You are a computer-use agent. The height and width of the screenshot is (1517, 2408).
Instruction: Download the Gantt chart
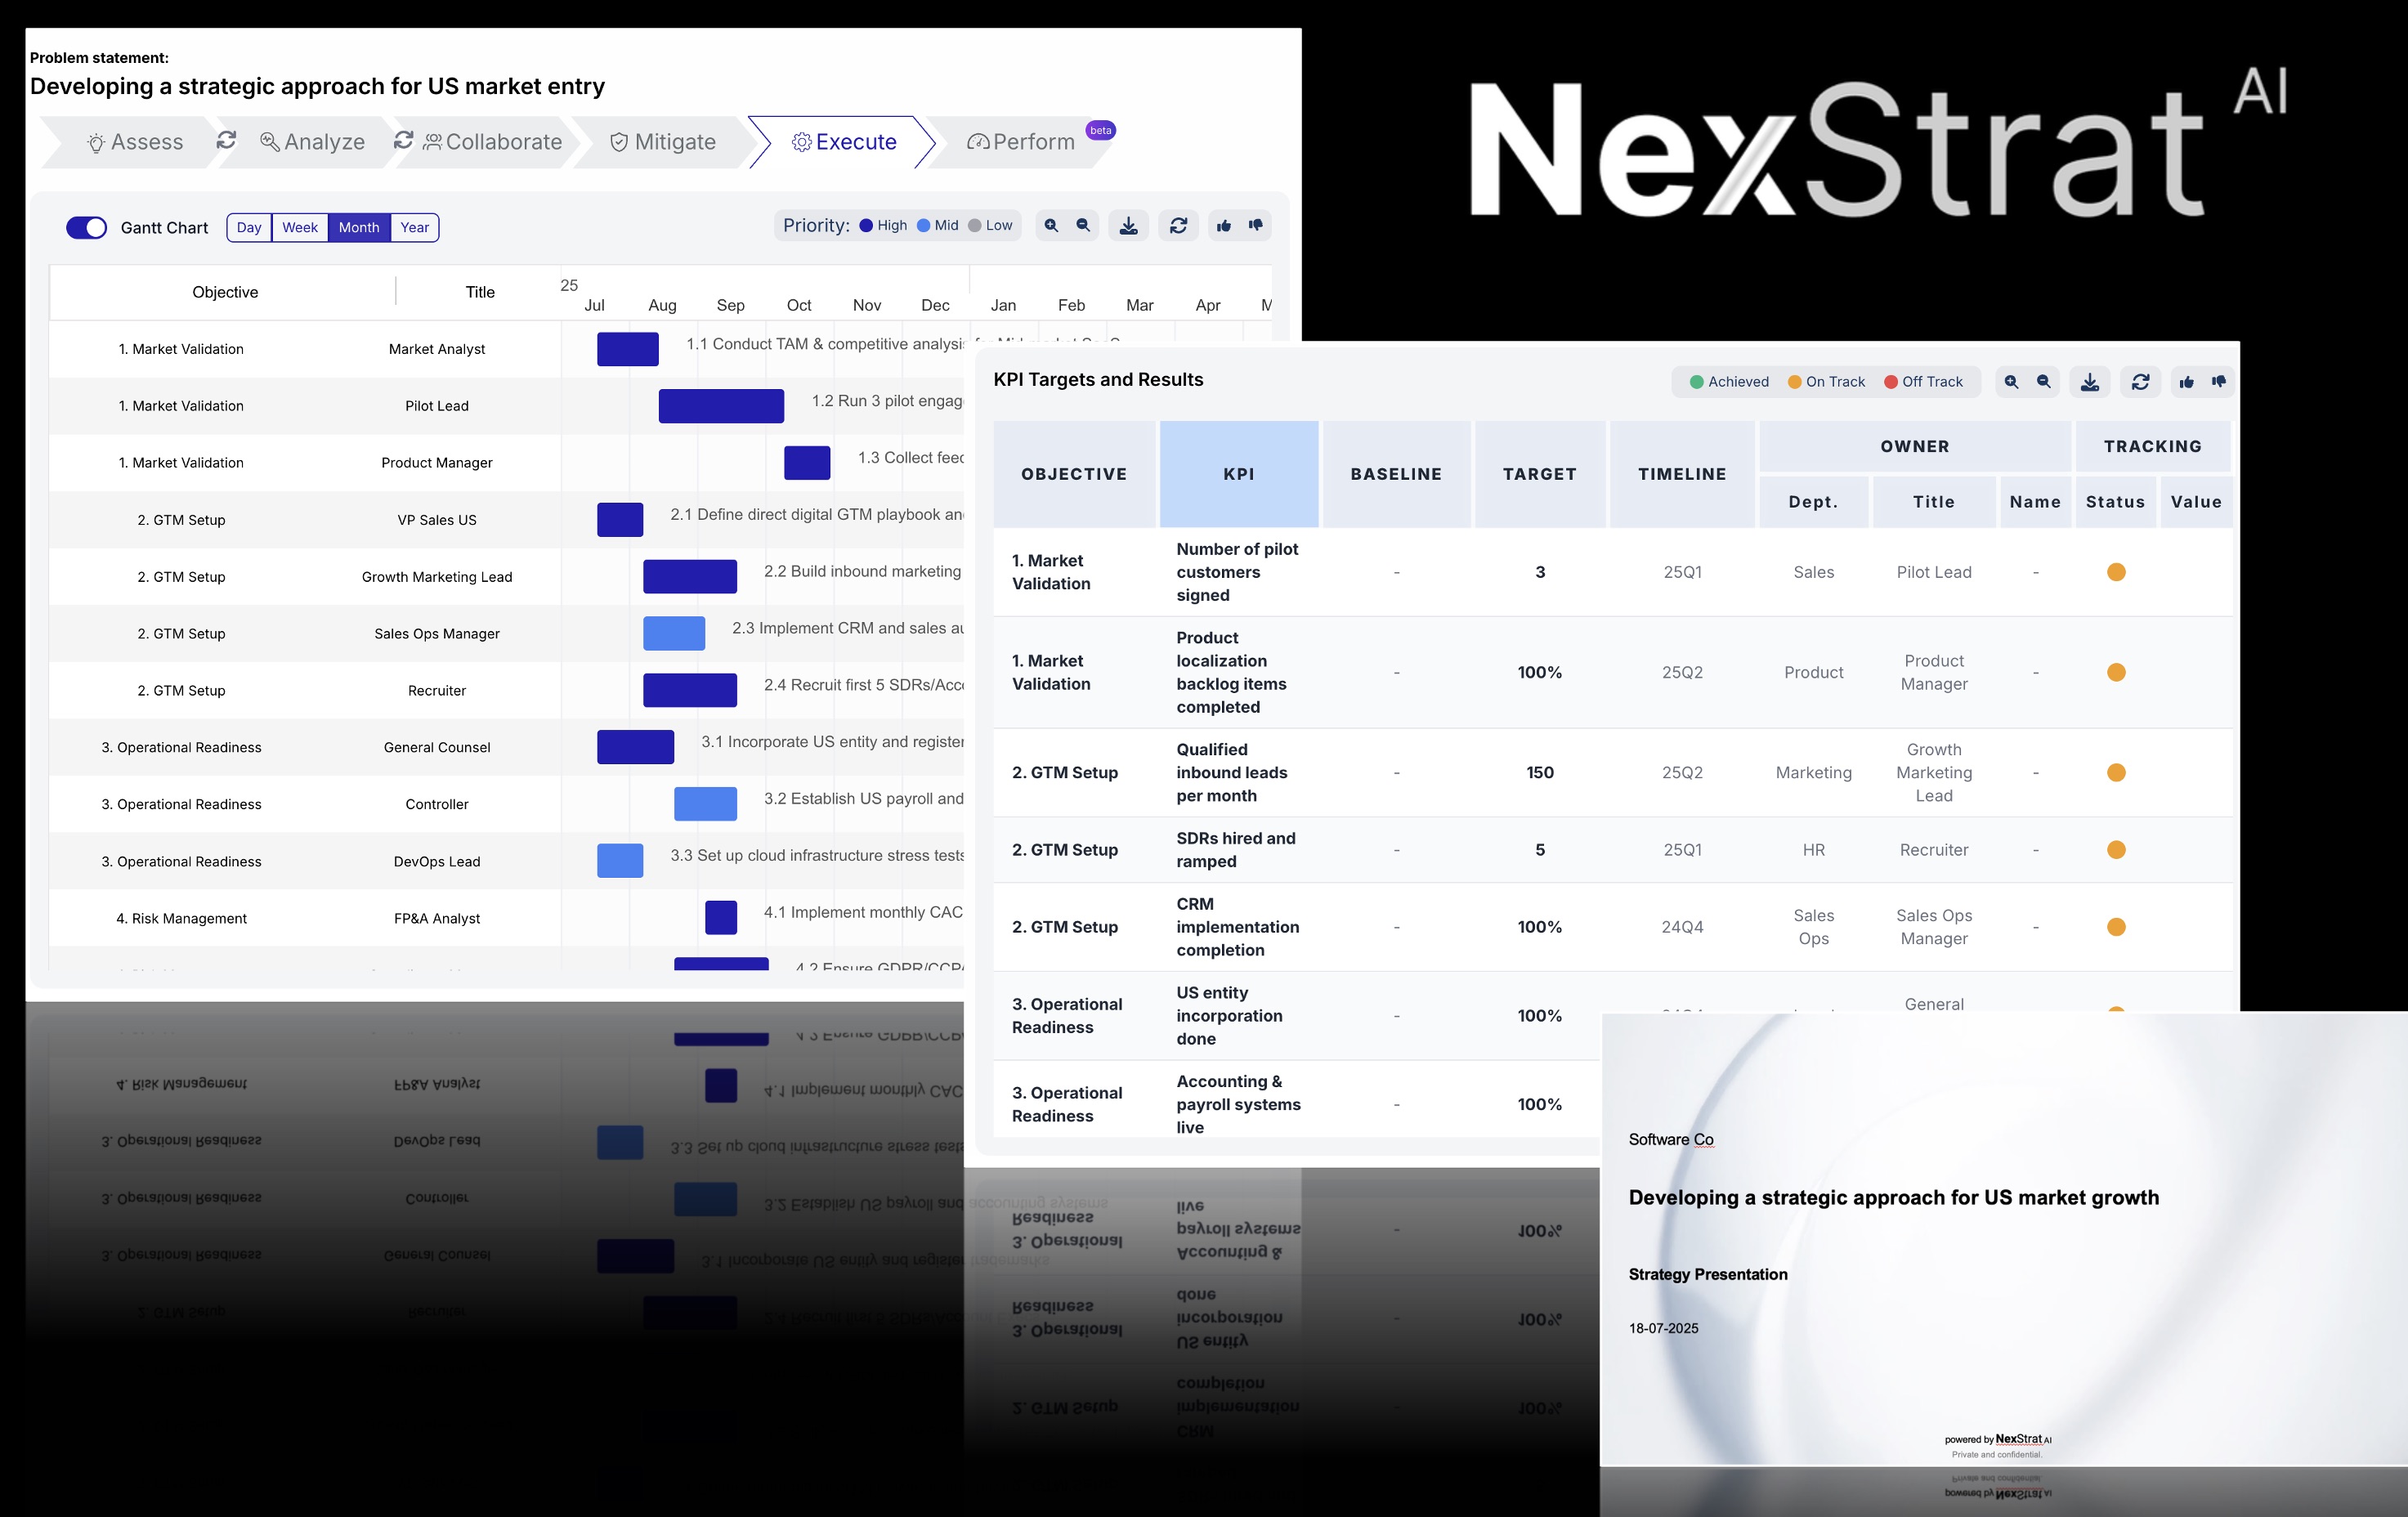(x=1129, y=225)
